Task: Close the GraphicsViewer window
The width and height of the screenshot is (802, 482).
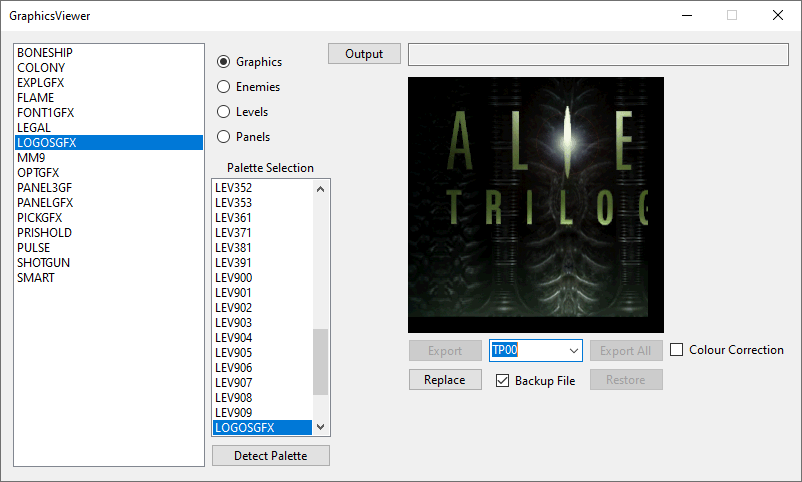Action: tap(778, 15)
